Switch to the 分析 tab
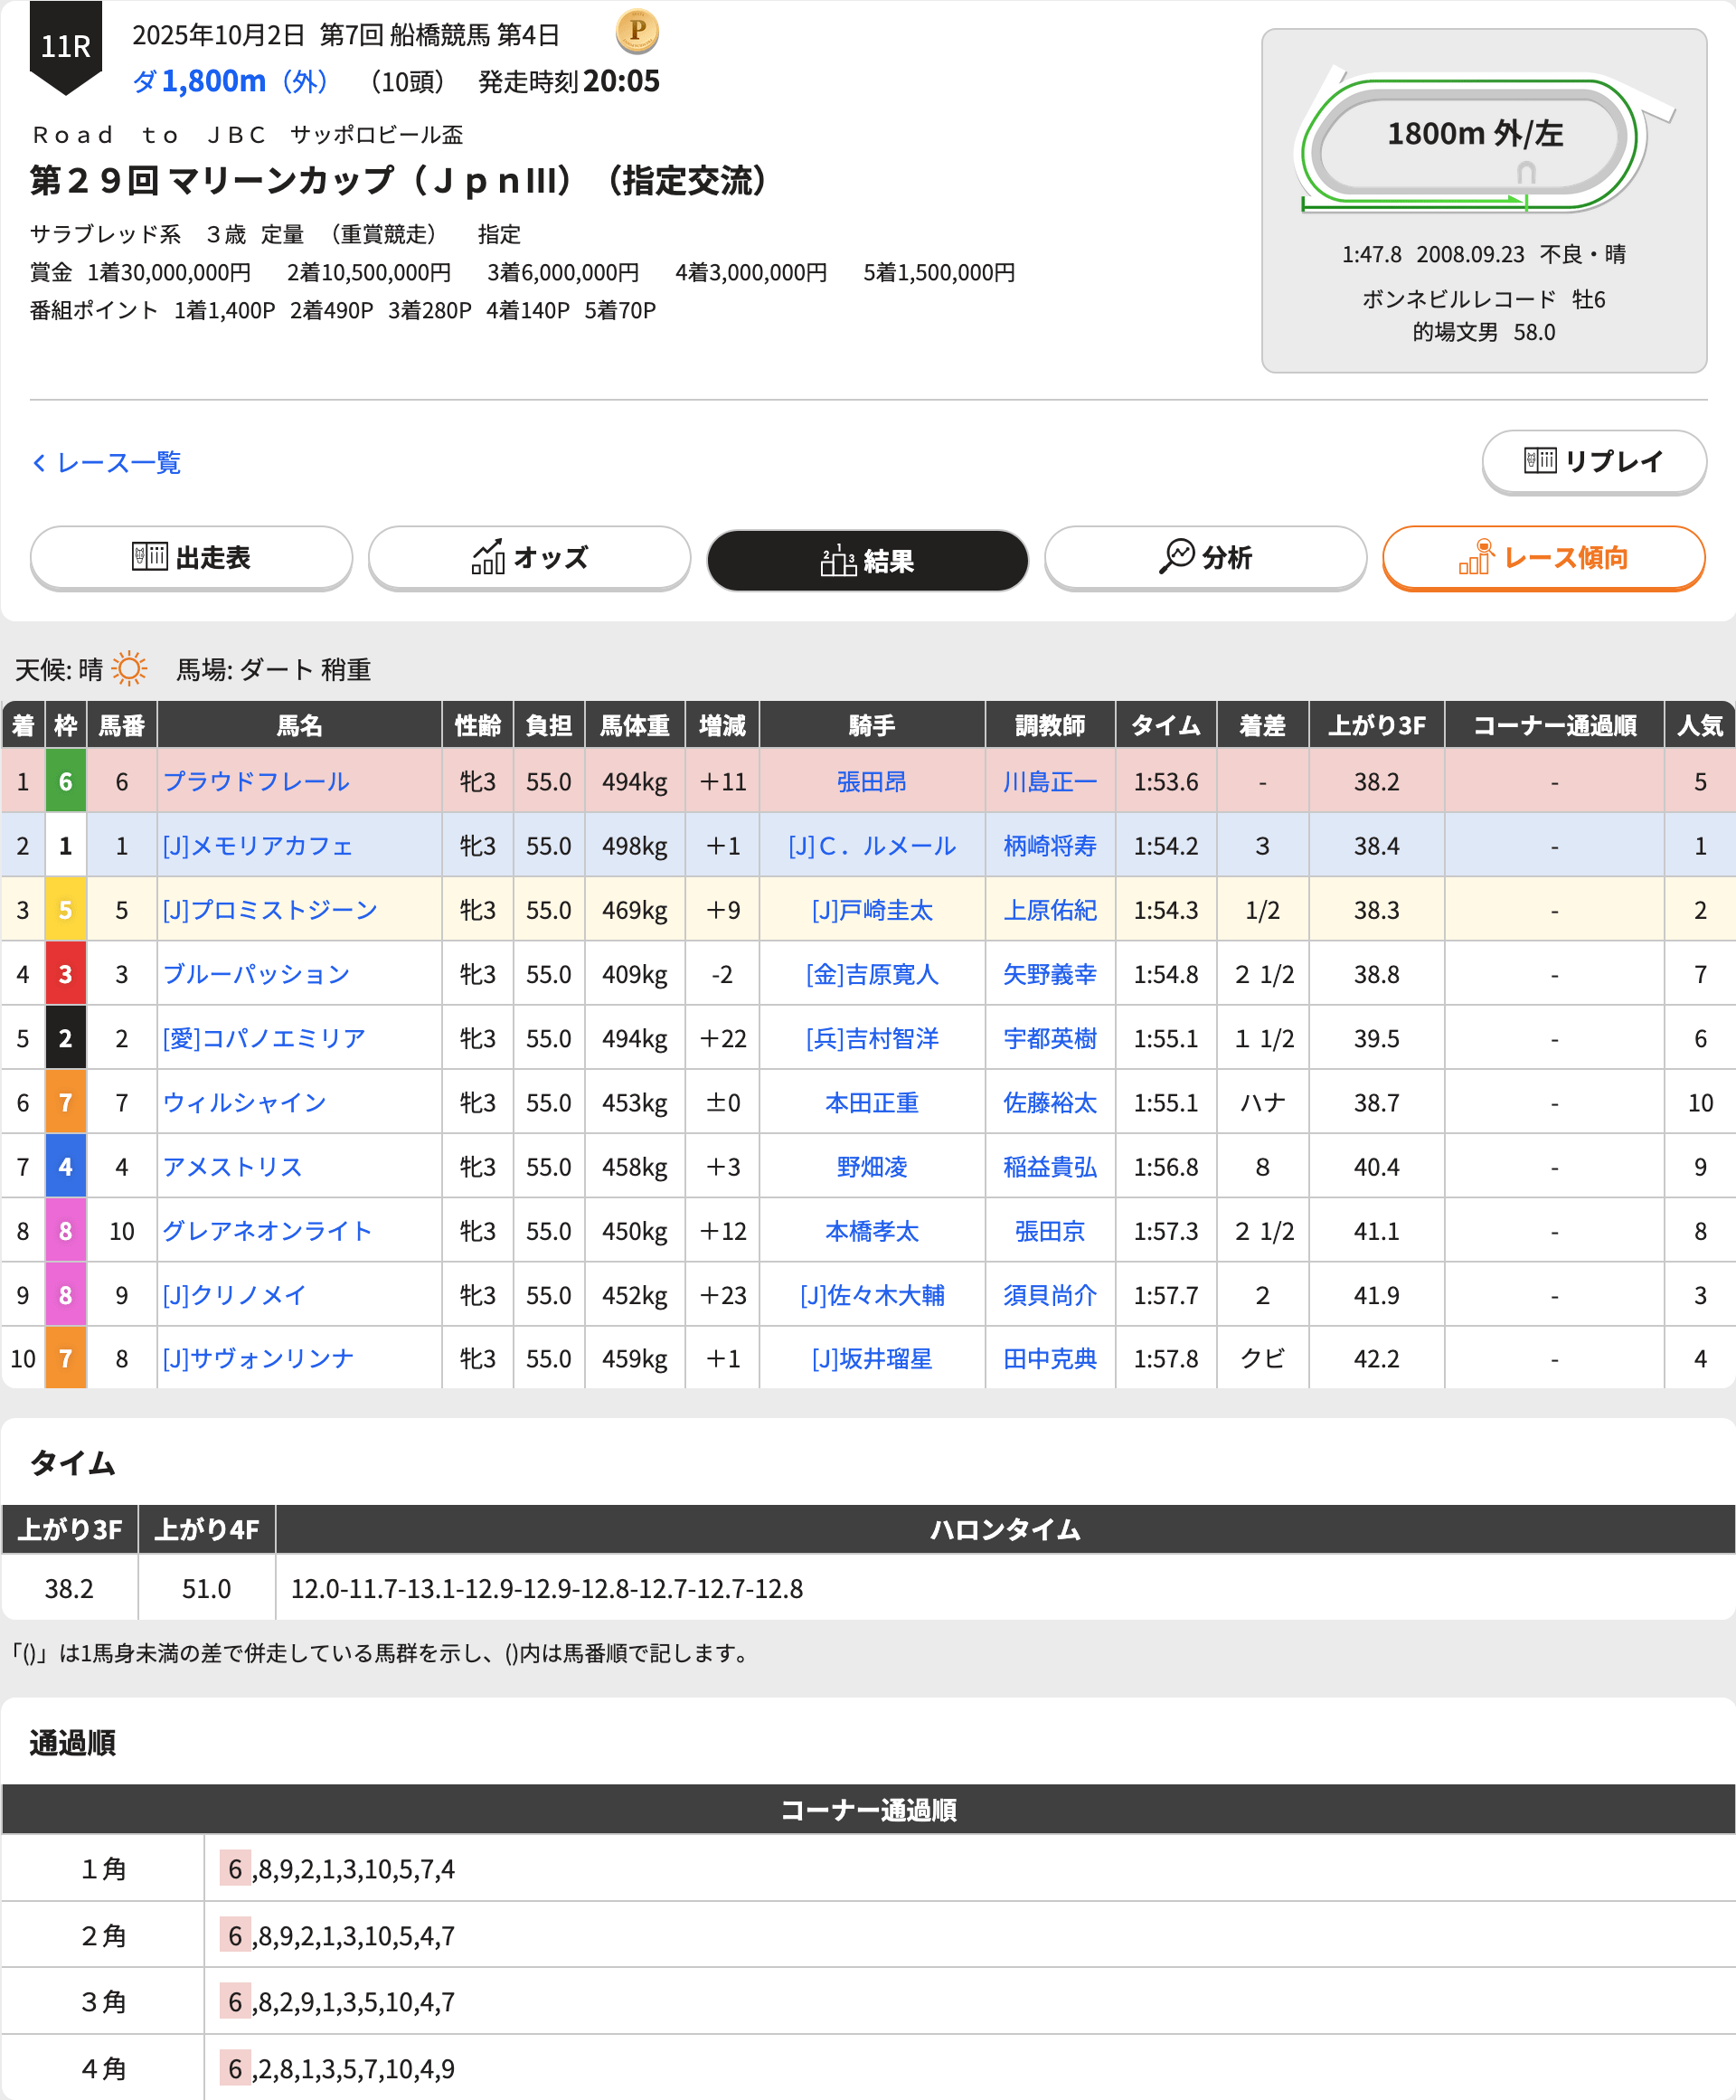The height and width of the screenshot is (2100, 1736). [x=1204, y=557]
